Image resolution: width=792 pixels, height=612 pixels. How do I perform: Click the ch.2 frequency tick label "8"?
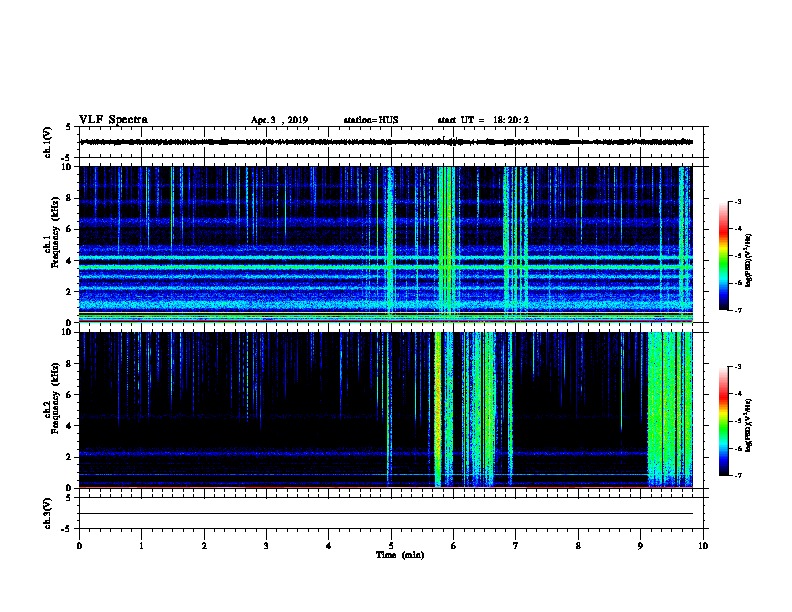click(x=69, y=364)
